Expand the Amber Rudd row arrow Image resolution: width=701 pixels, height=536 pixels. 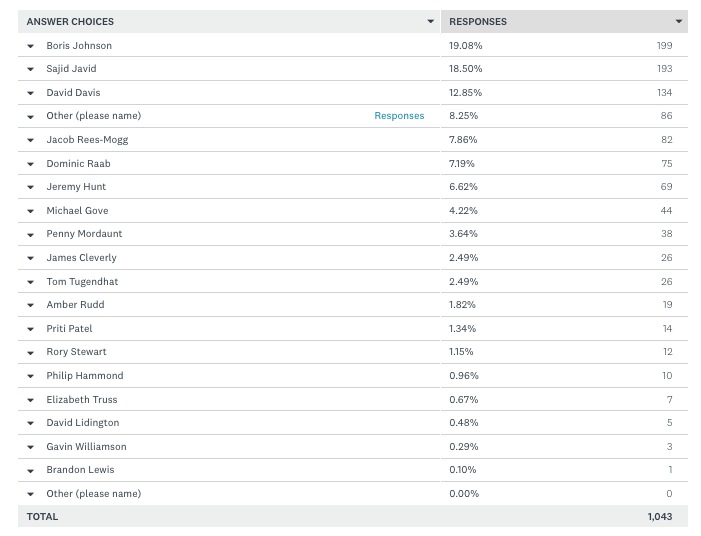(32, 305)
